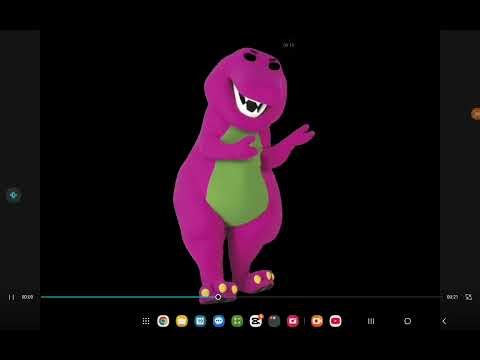Toggle the fullscreen view icon
This screenshot has height=360, width=480.
coord(468,297)
